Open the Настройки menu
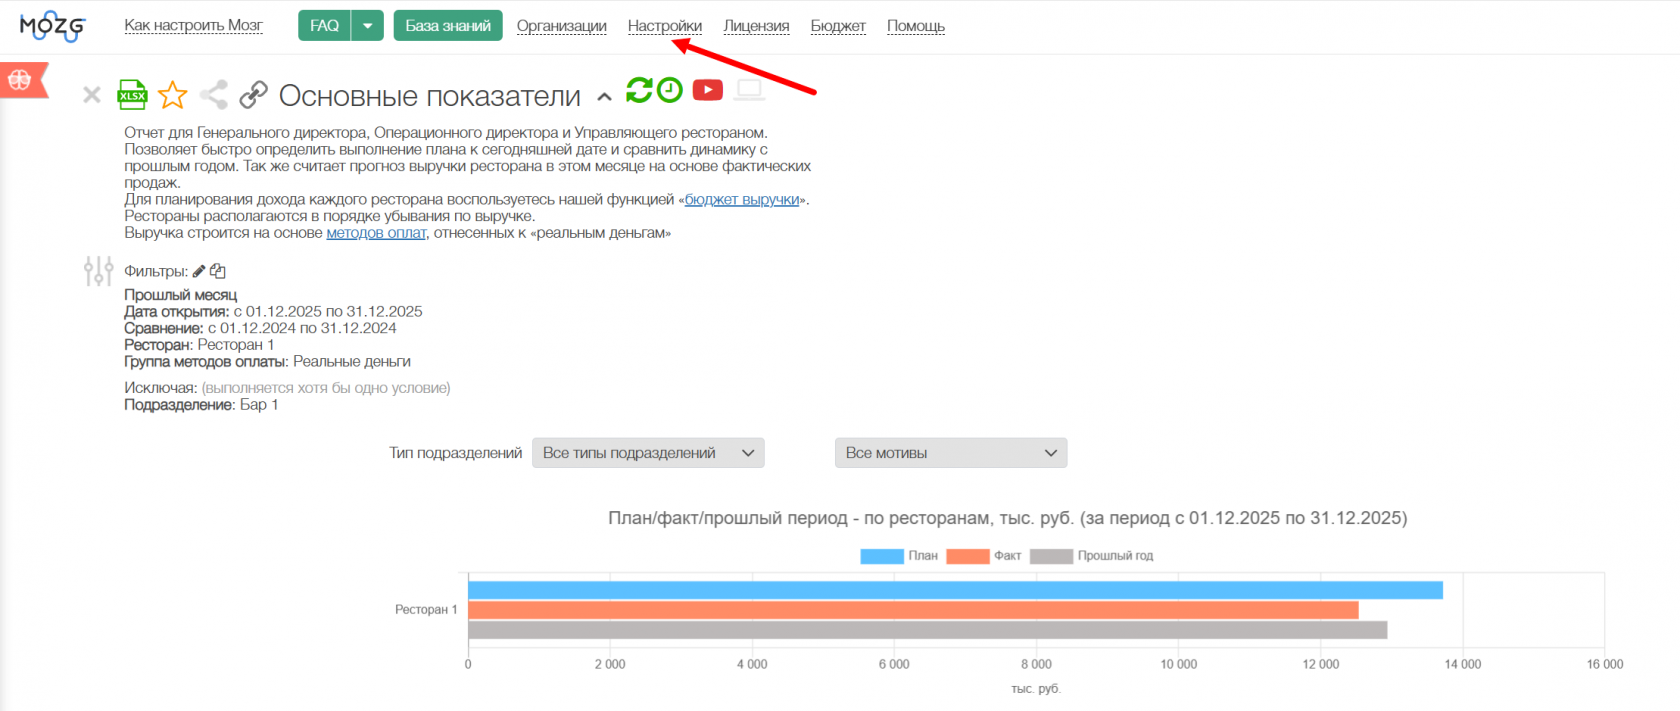Image resolution: width=1680 pixels, height=711 pixels. [x=665, y=26]
